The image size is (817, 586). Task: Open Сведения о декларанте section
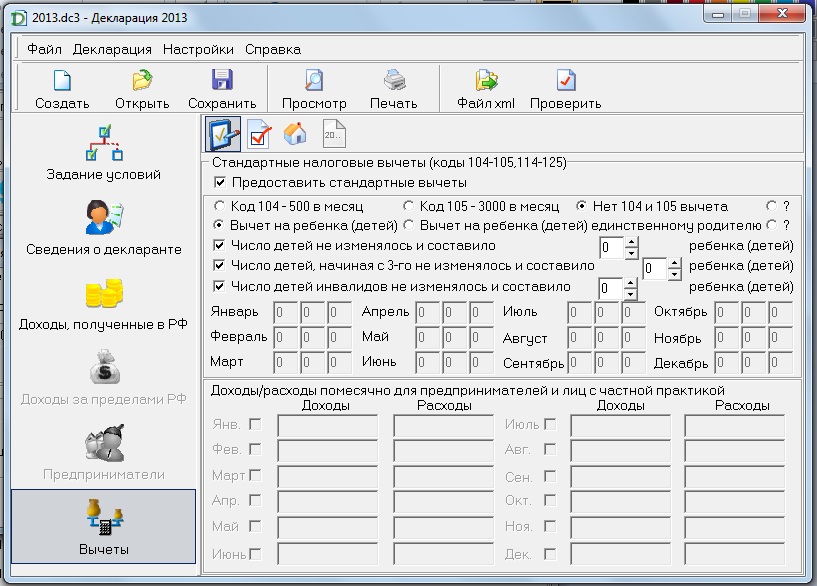(x=104, y=228)
